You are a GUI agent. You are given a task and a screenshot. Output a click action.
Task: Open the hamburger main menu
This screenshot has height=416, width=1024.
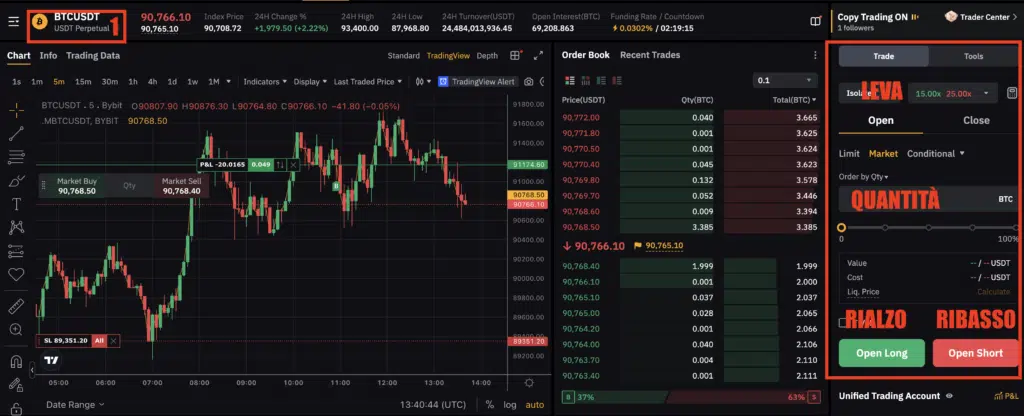pyautogui.click(x=14, y=22)
